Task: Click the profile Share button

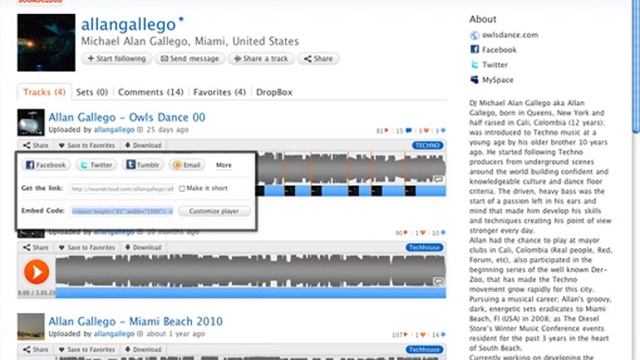Action: coord(318,59)
